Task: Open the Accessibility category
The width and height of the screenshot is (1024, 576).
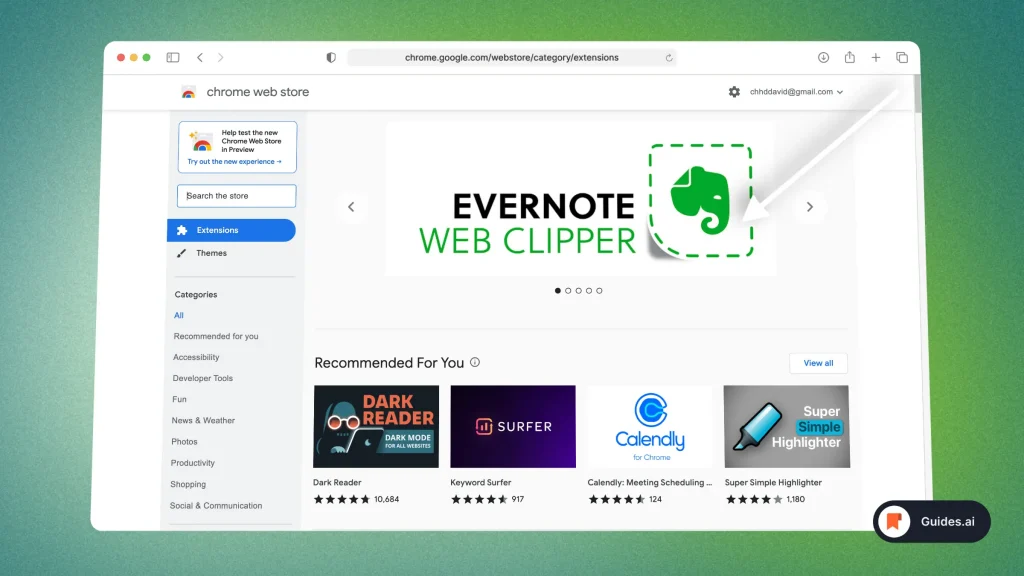Action: (x=196, y=357)
